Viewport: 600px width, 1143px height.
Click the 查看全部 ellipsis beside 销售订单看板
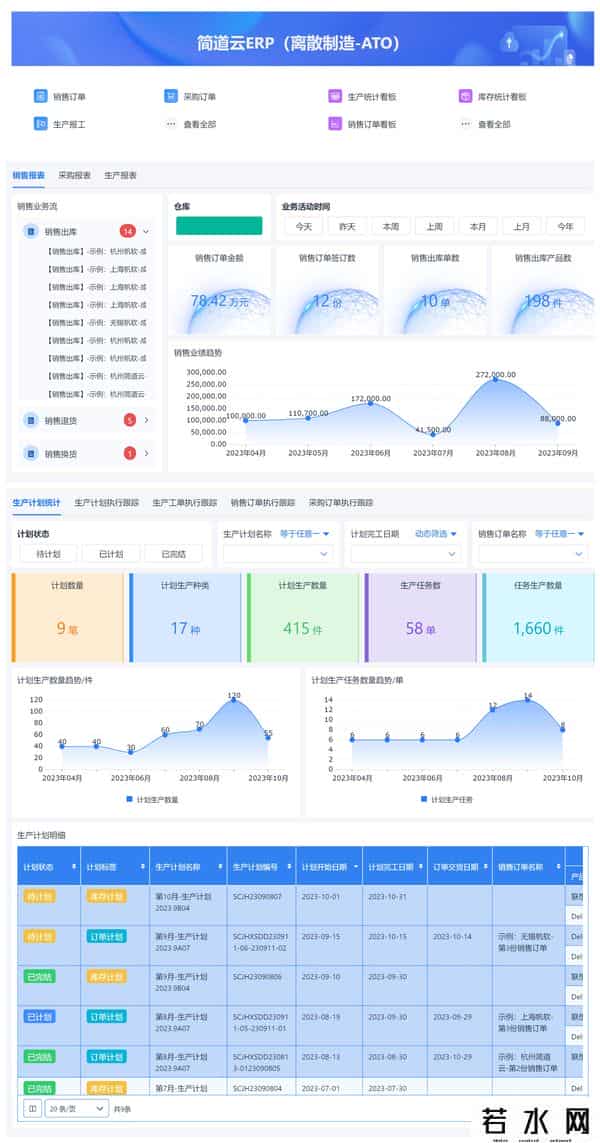point(465,124)
